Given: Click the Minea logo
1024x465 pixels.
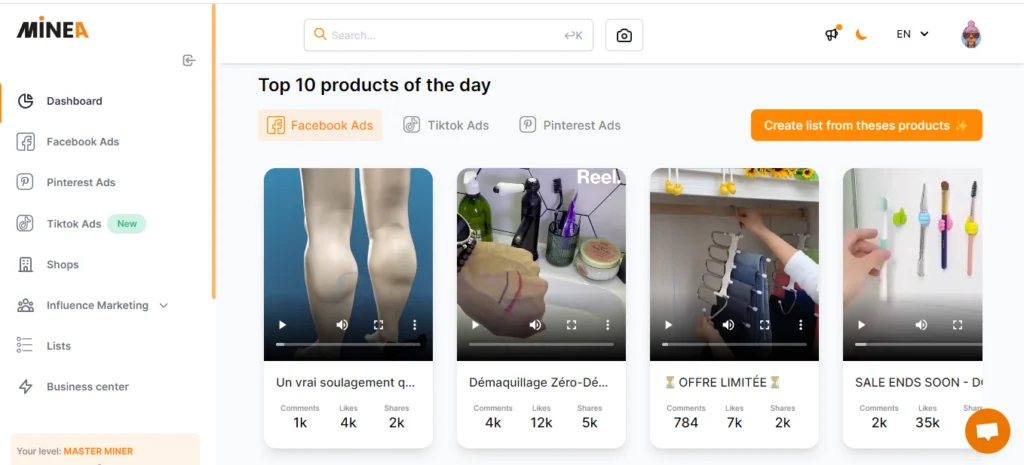Looking at the screenshot, I should point(53,28).
